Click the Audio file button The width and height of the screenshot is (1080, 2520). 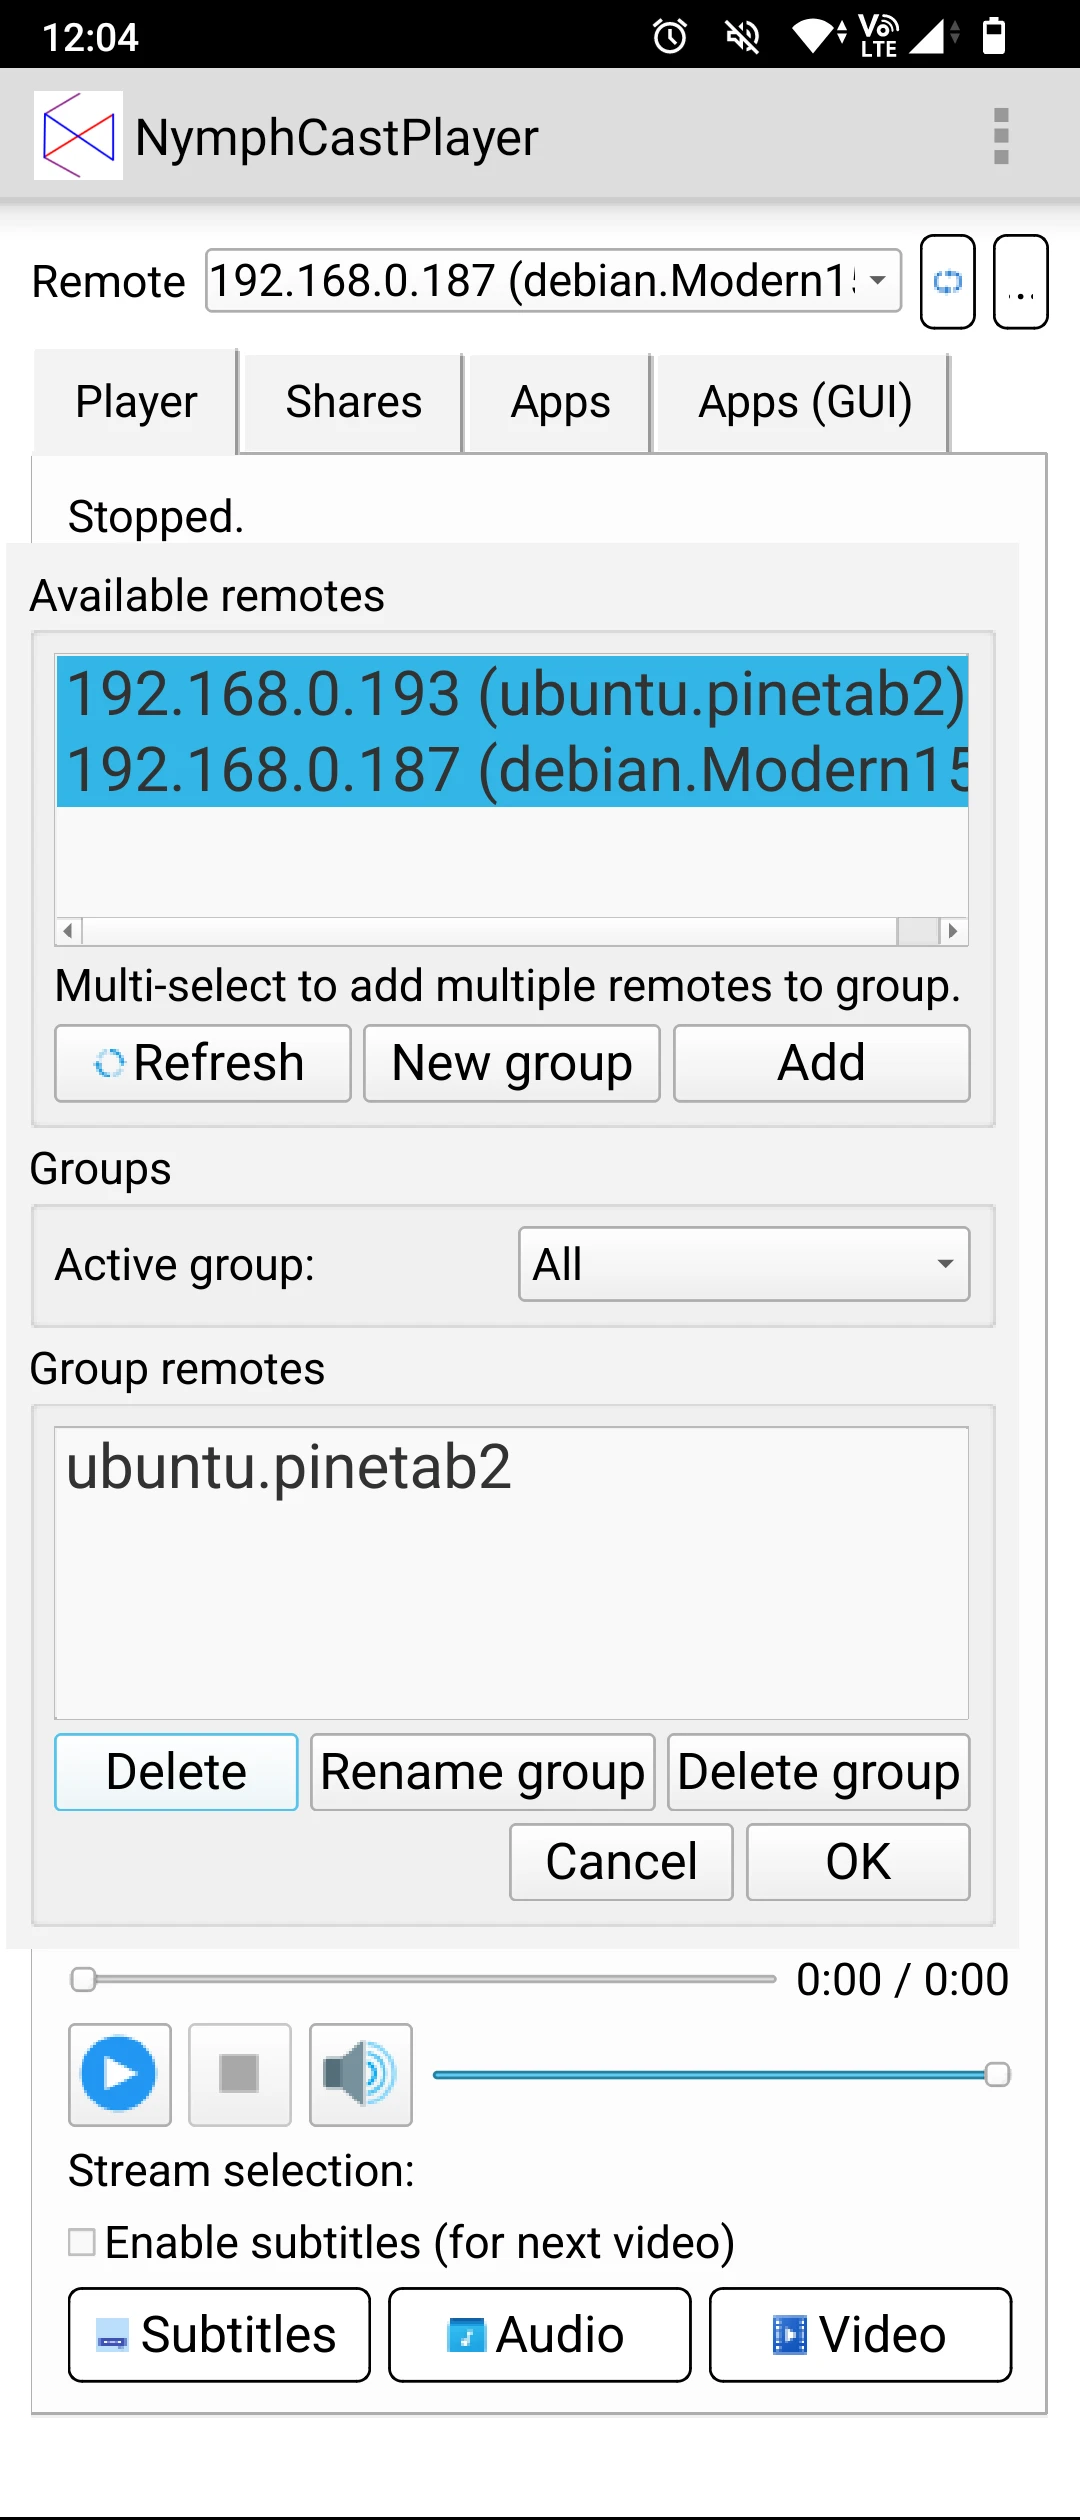(x=539, y=2334)
